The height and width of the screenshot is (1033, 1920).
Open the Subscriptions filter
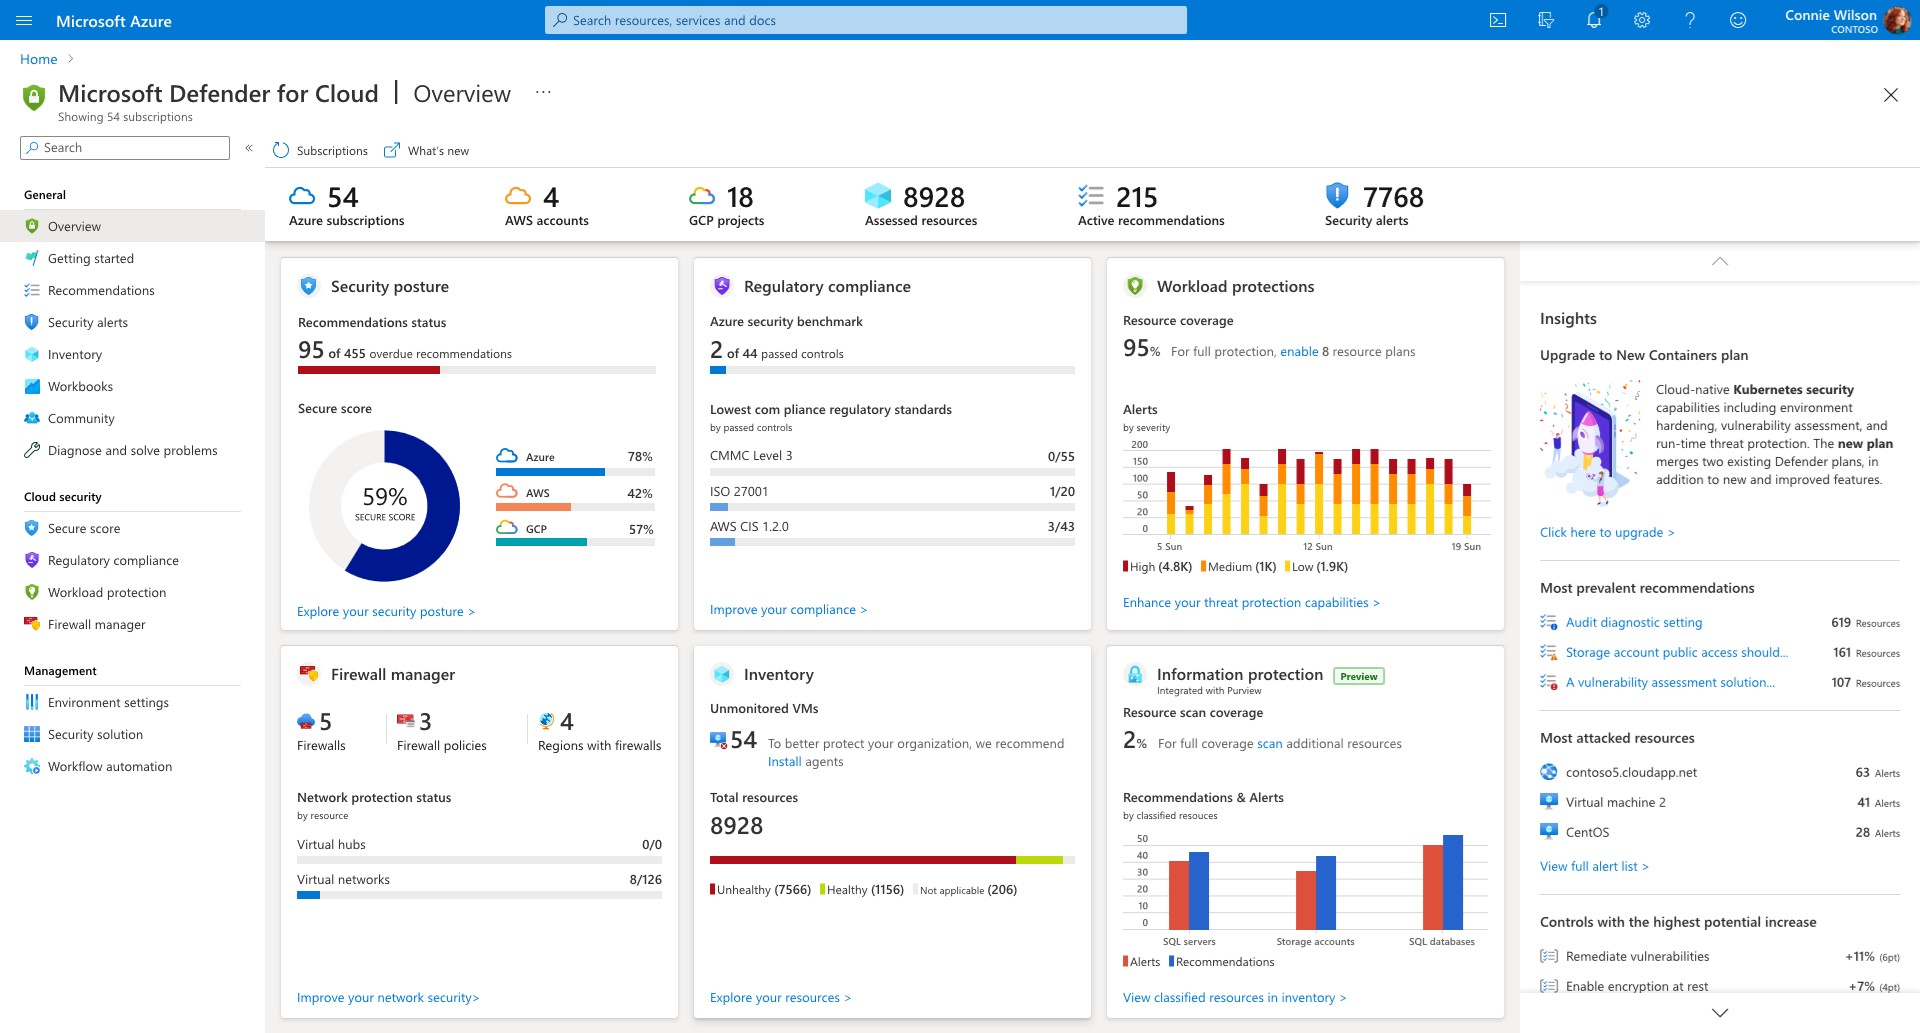(320, 150)
